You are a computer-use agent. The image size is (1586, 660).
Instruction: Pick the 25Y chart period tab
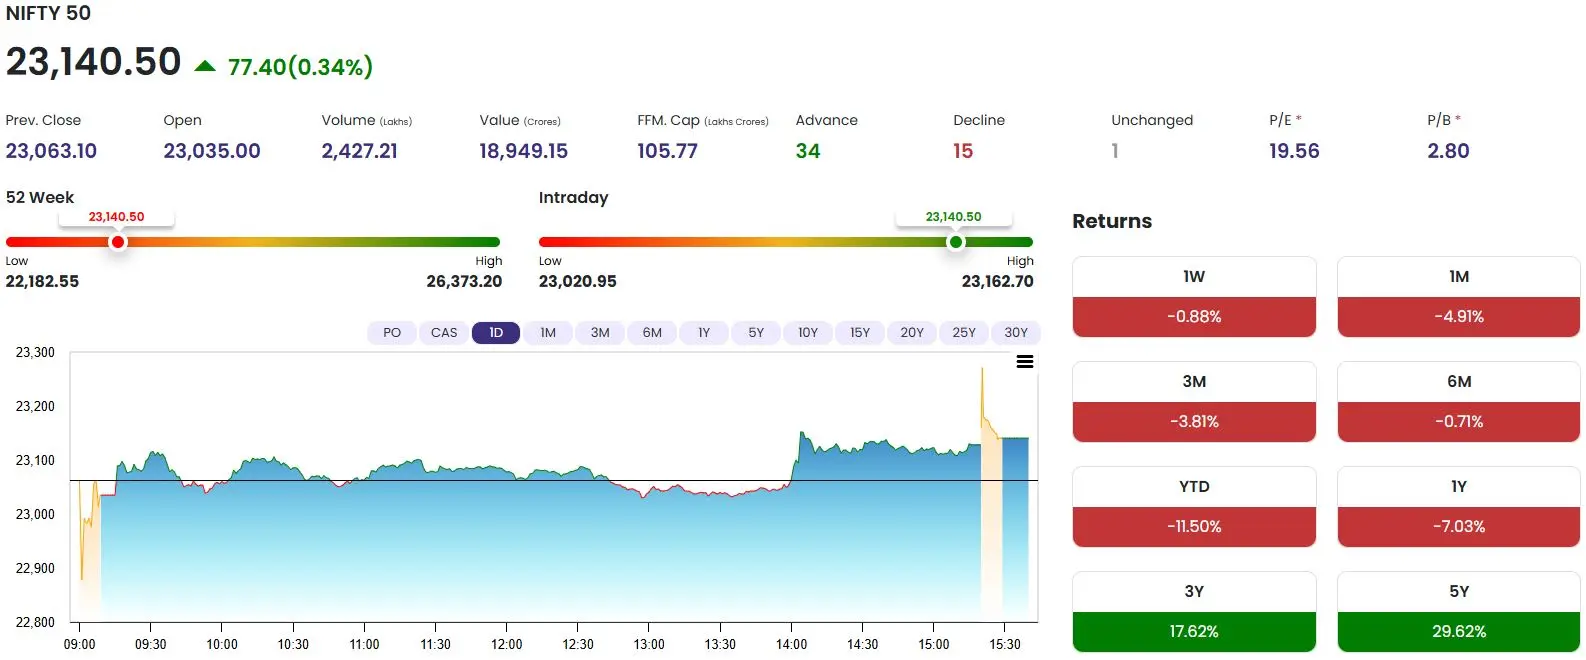tap(964, 333)
